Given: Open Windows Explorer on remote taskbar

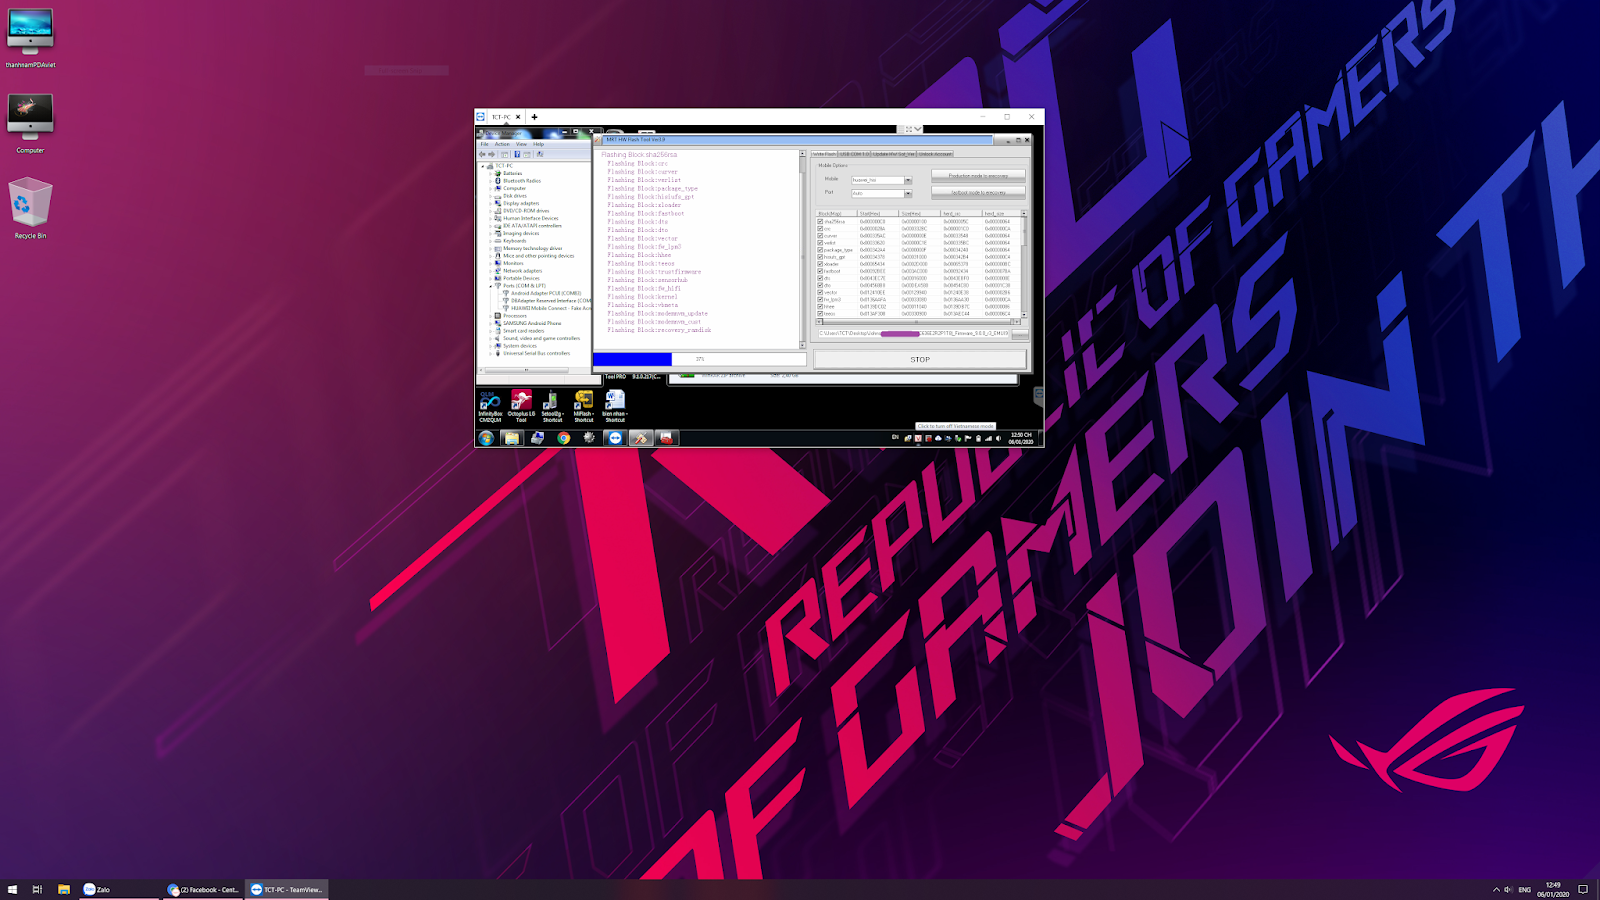Looking at the screenshot, I should coord(512,438).
